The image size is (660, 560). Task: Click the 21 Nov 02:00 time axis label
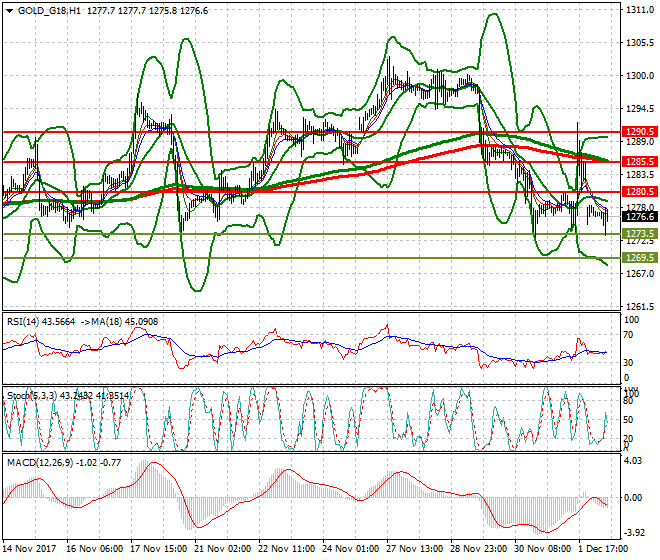(223, 549)
